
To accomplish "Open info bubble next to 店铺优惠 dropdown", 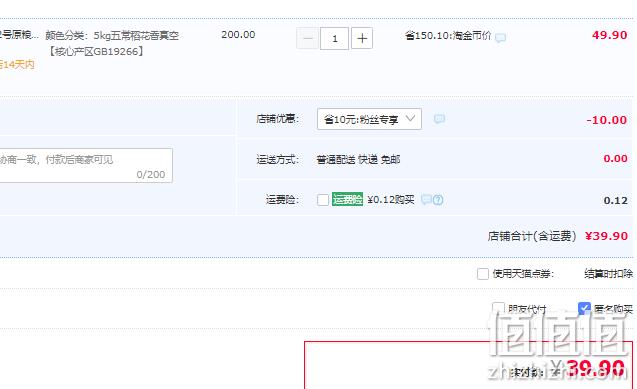I will [x=439, y=119].
